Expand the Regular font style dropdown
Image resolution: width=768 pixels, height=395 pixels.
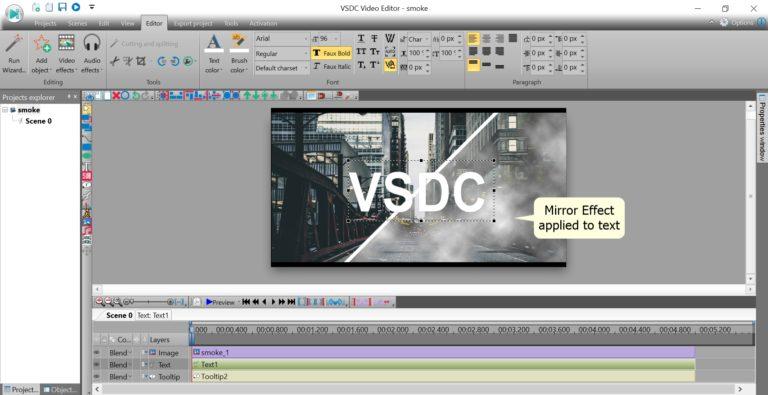click(282, 53)
